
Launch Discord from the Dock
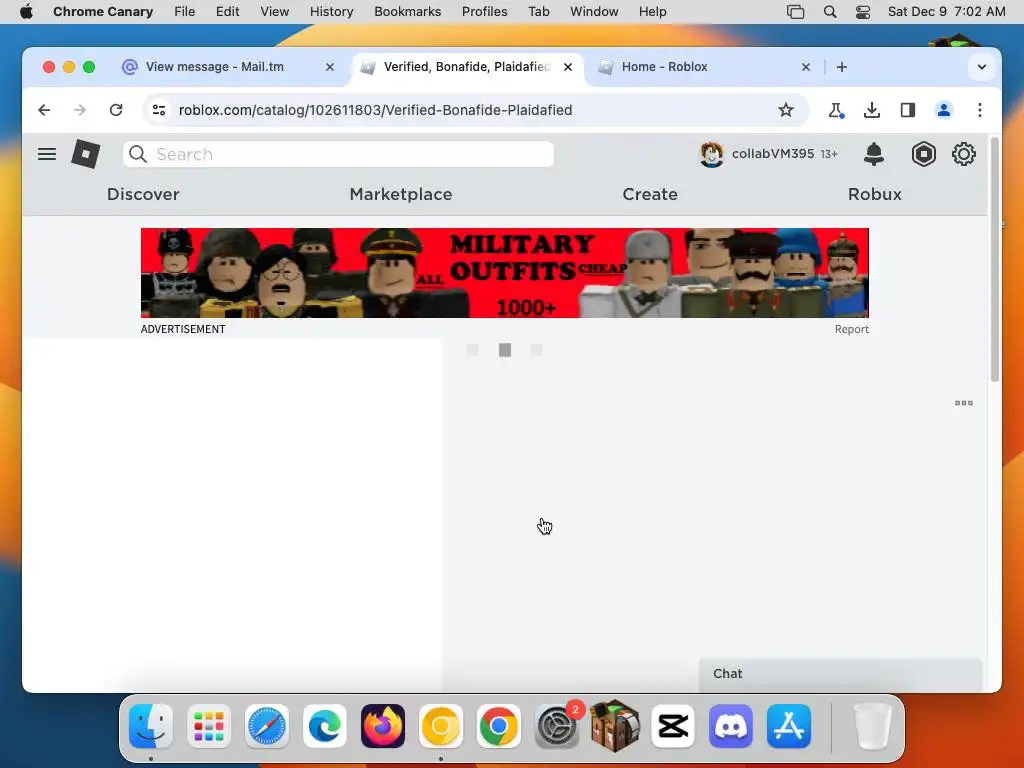(731, 726)
